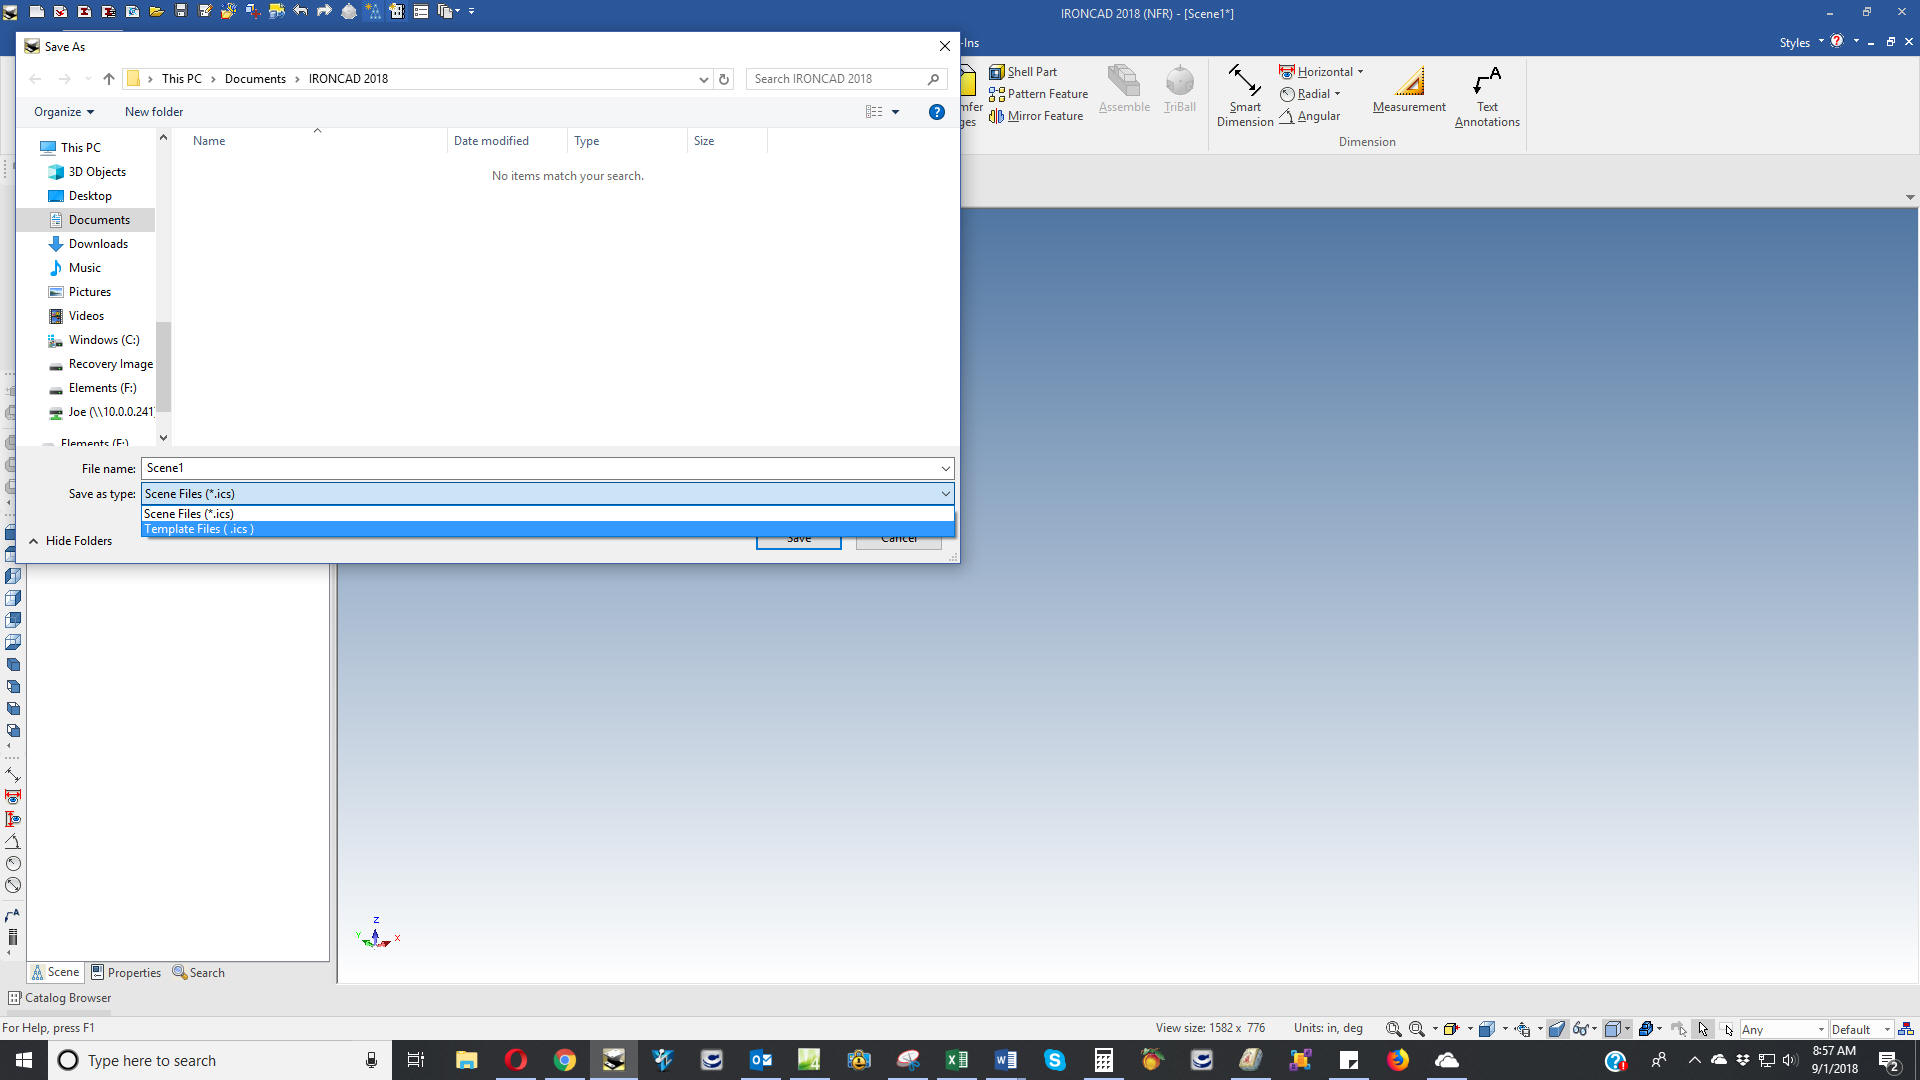Open the view options dropdown arrow
The width and height of the screenshot is (1920, 1080).
(x=895, y=112)
